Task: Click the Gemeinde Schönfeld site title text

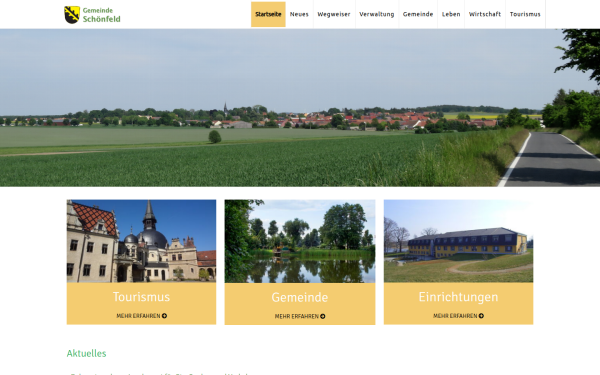Action: (x=101, y=15)
